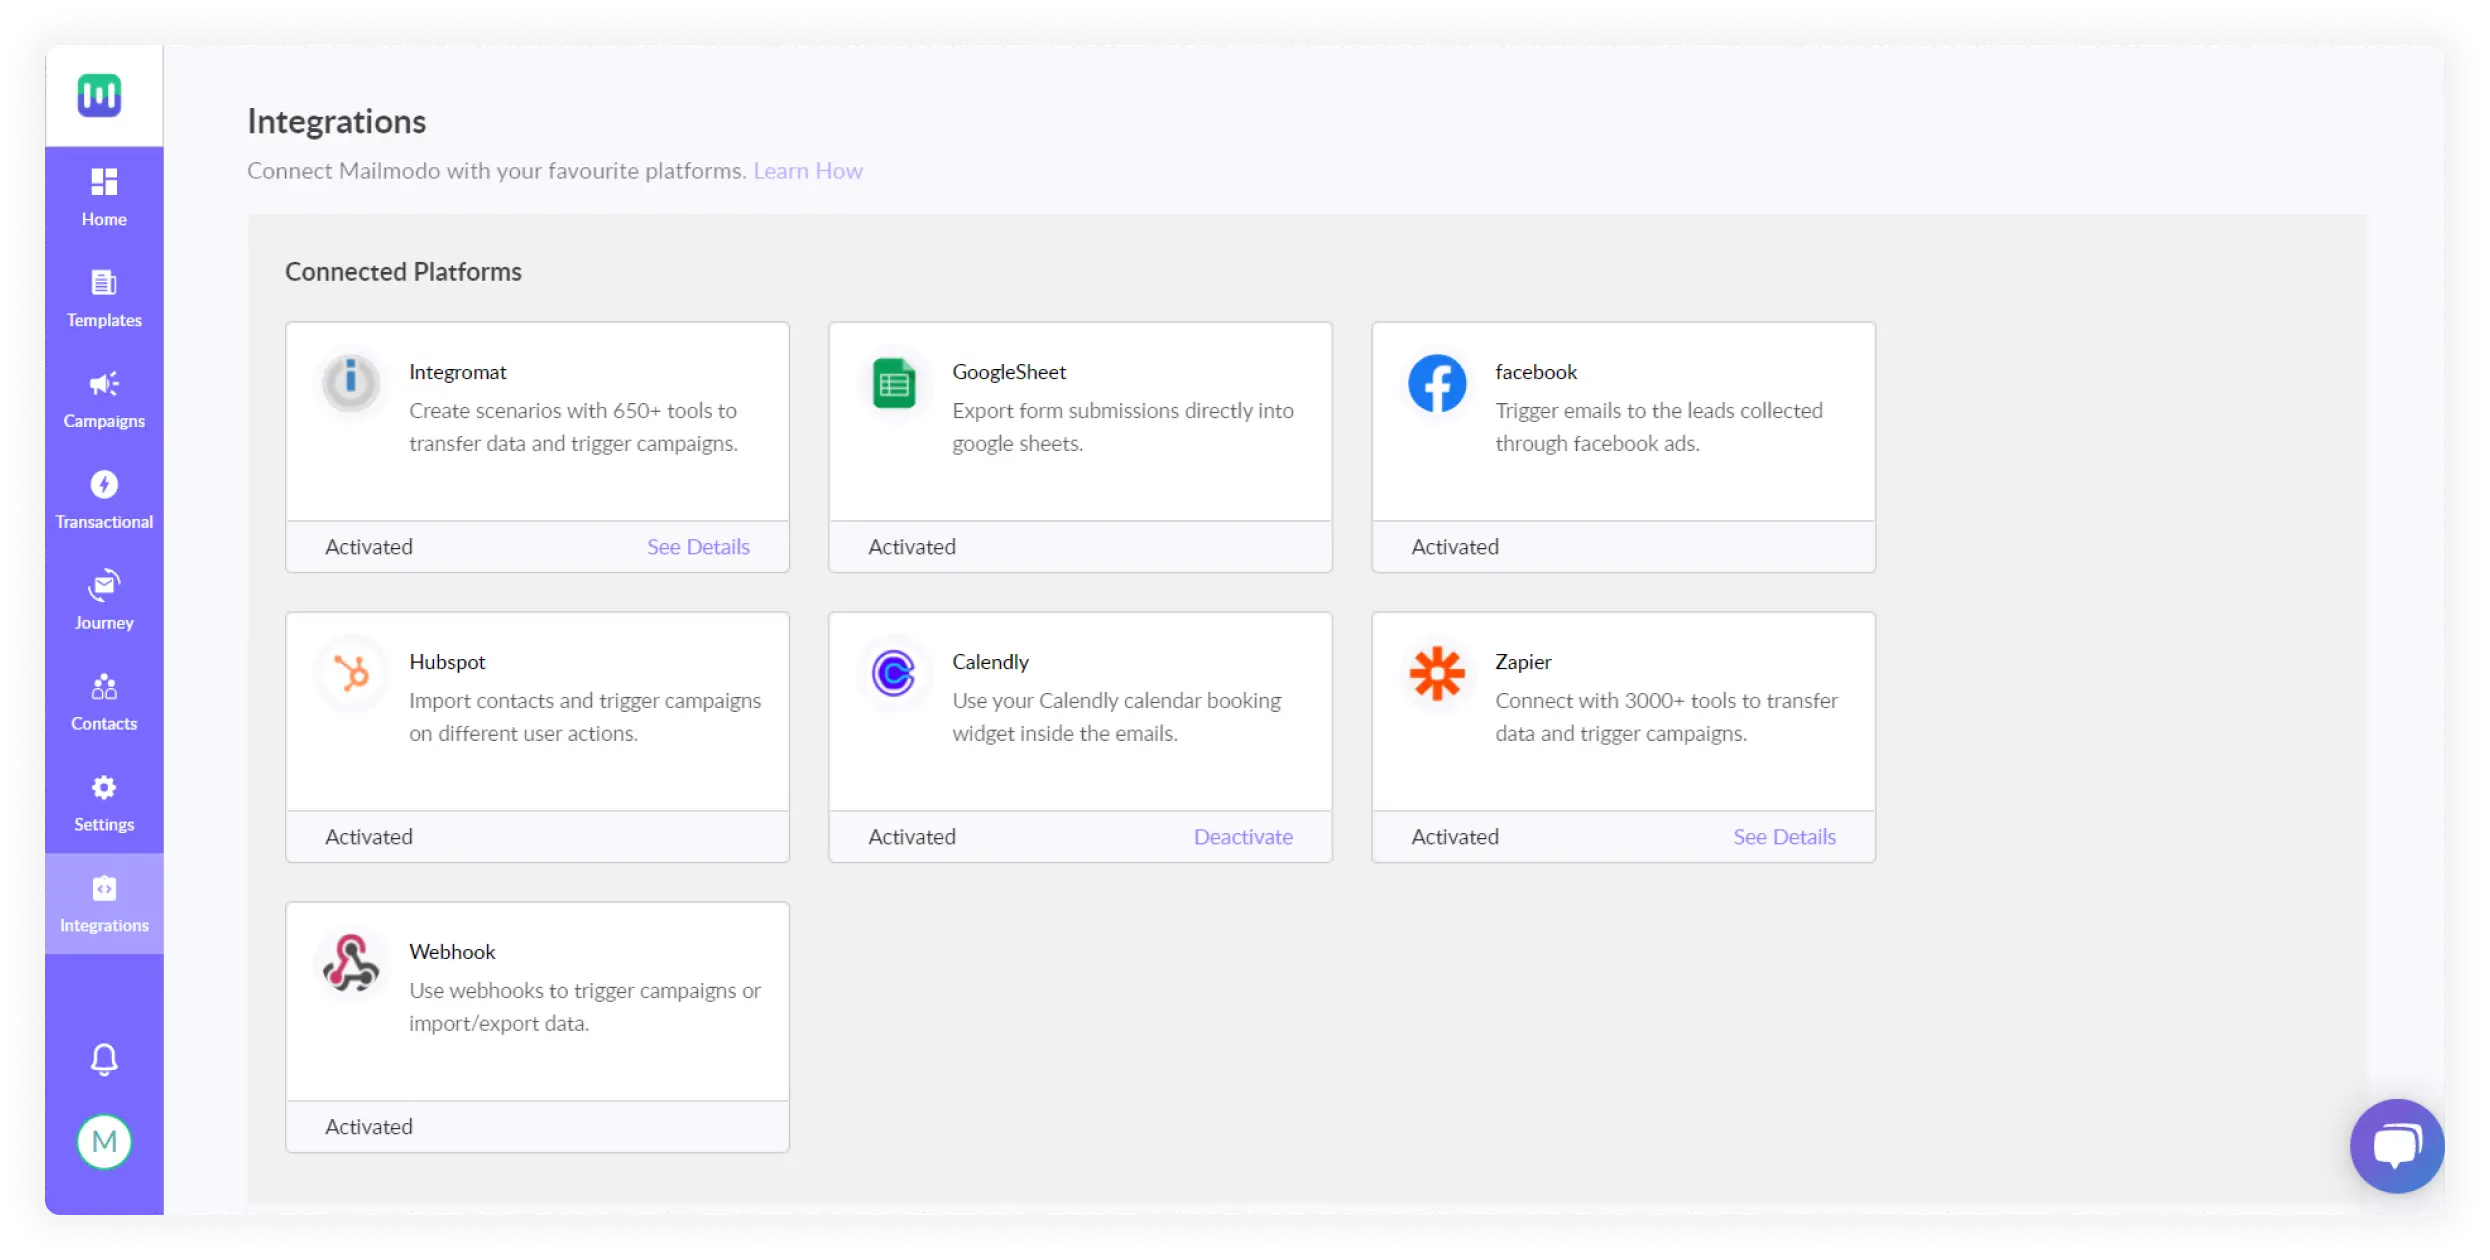Open the chat support bubble
The image size is (2490, 1260).
[x=2396, y=1146]
